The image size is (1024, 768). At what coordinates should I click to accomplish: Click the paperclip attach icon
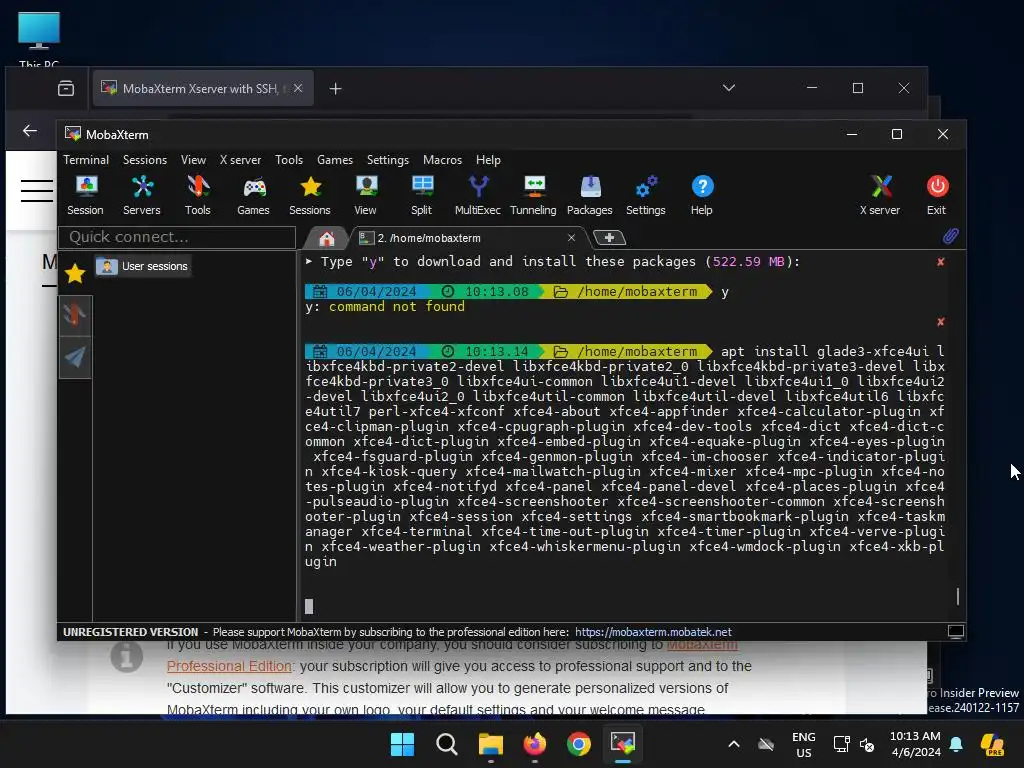click(x=951, y=236)
